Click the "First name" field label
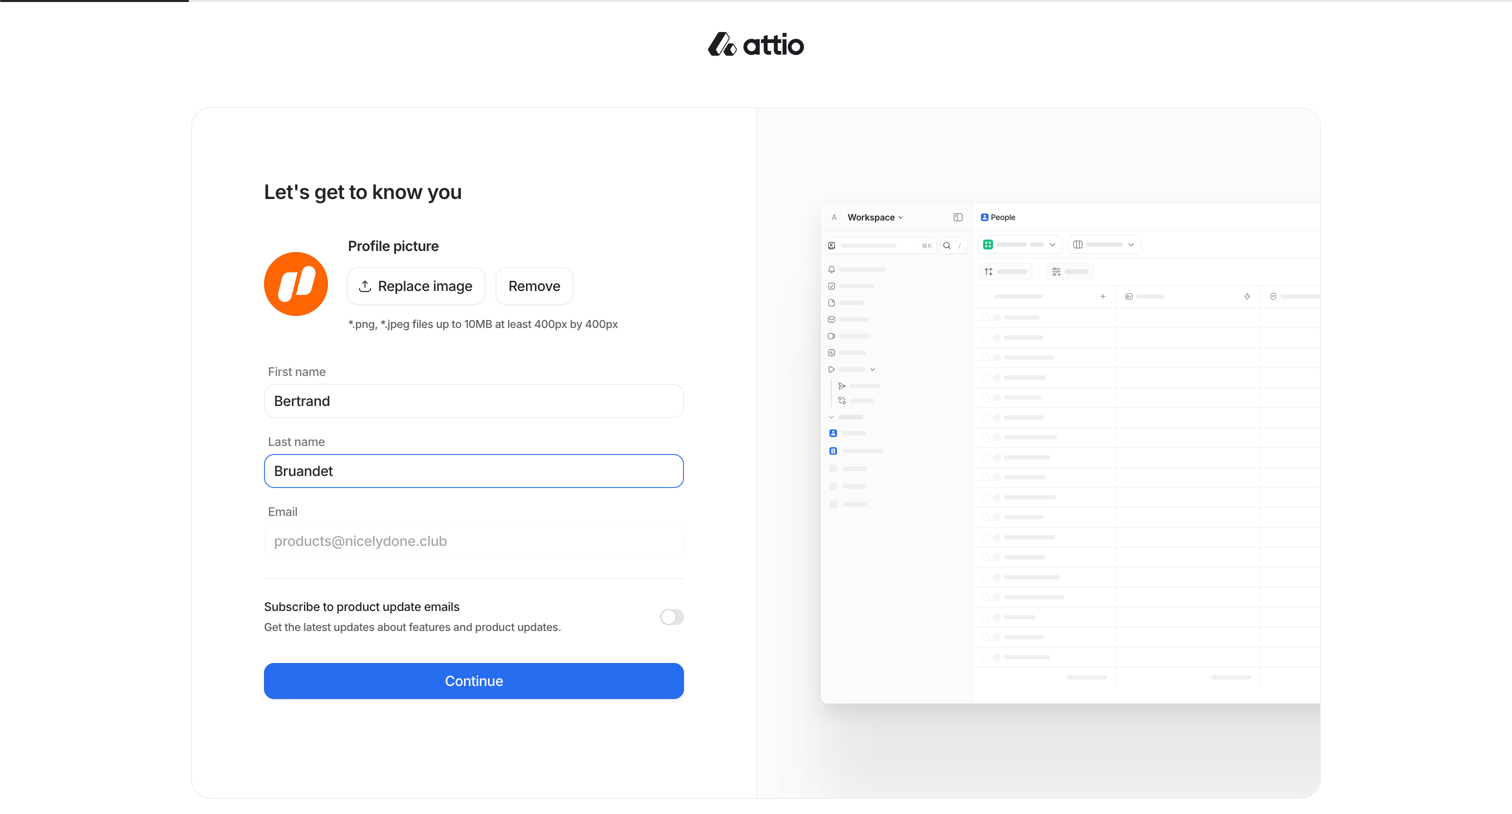The width and height of the screenshot is (1512, 814). (297, 372)
